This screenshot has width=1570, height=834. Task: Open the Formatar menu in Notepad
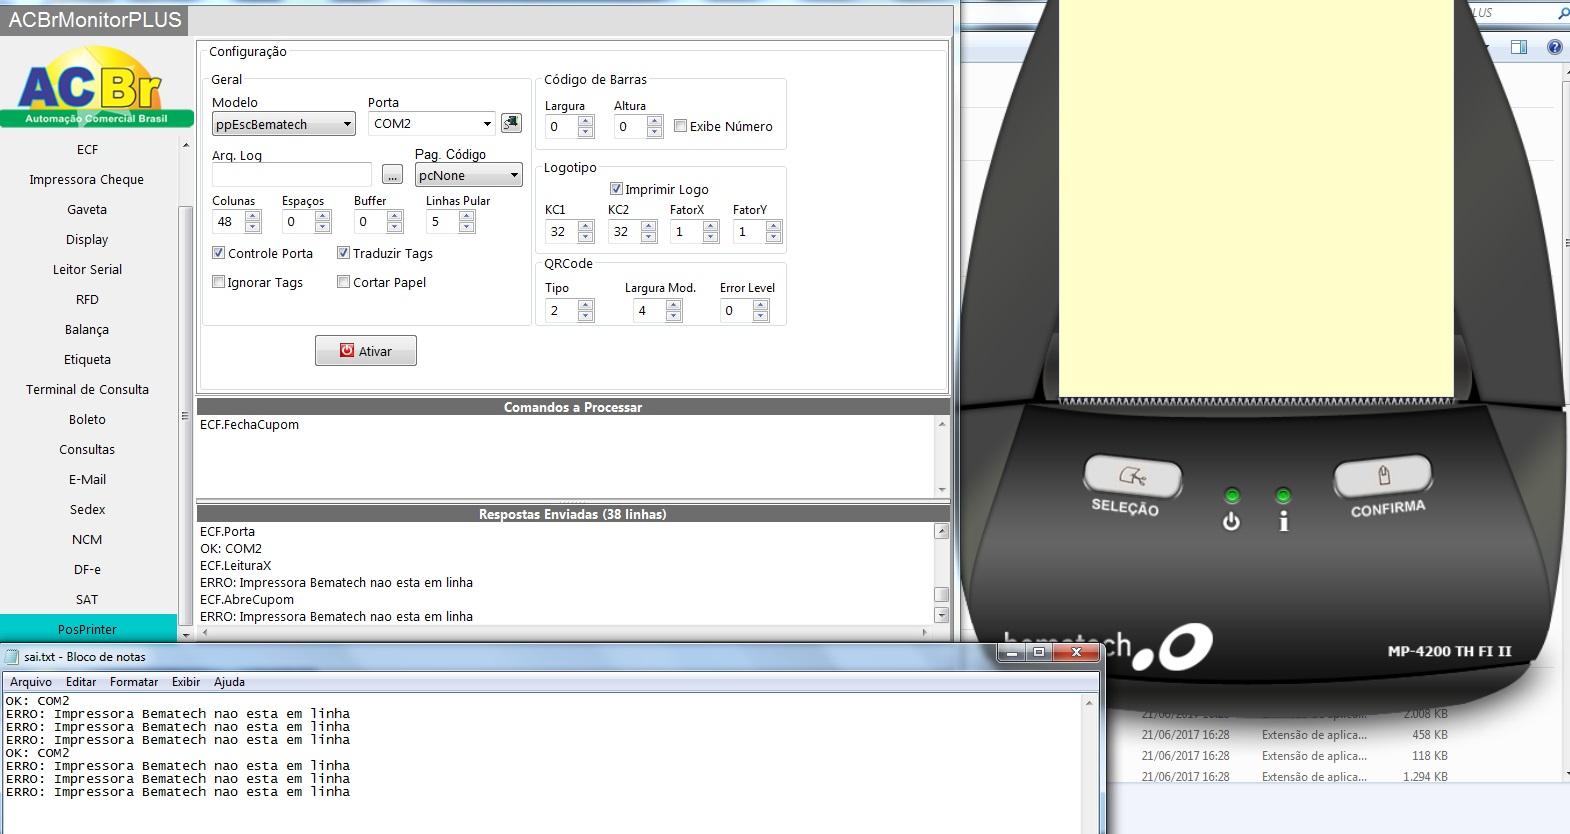[x=134, y=682]
